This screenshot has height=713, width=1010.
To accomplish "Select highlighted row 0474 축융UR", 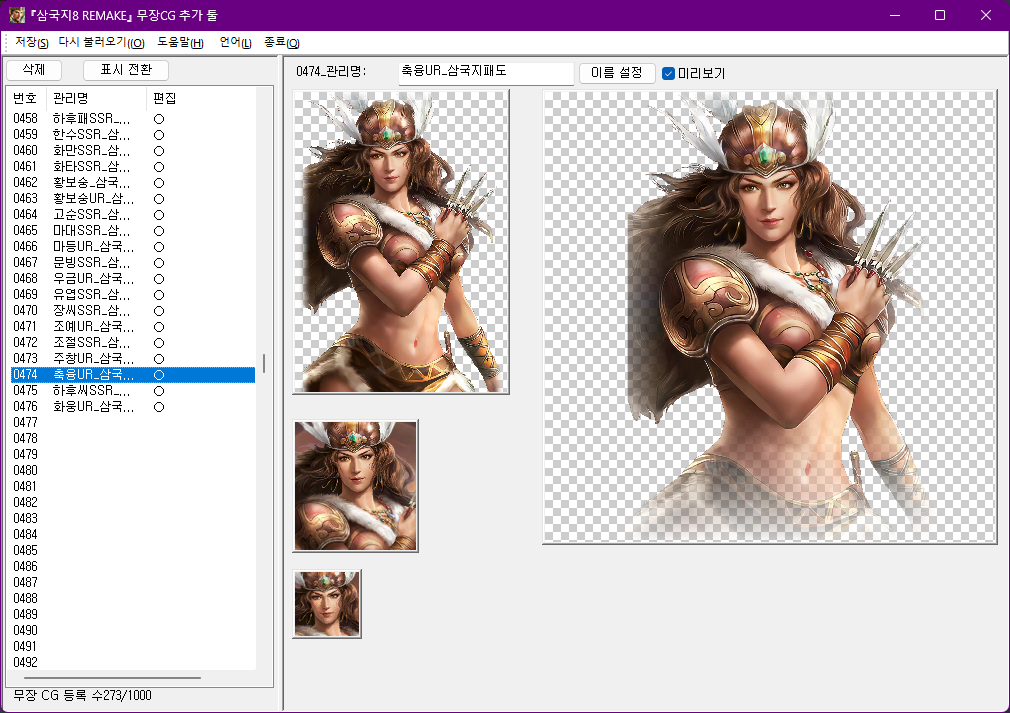I will coord(133,375).
